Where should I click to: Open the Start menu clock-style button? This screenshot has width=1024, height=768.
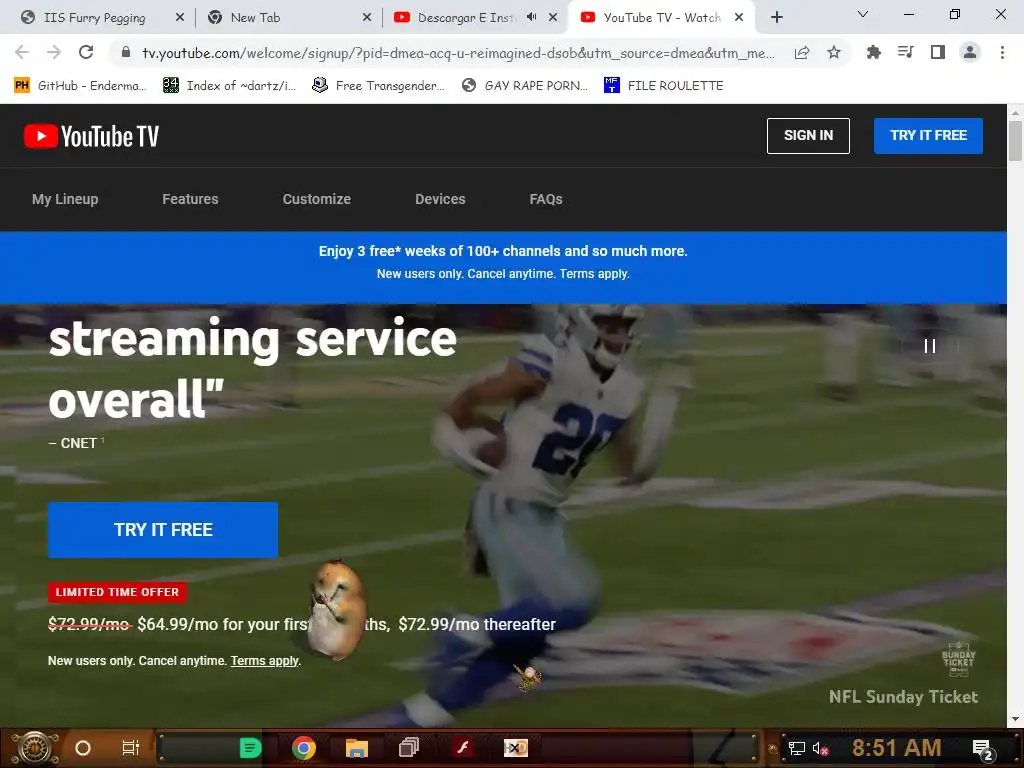(34, 748)
